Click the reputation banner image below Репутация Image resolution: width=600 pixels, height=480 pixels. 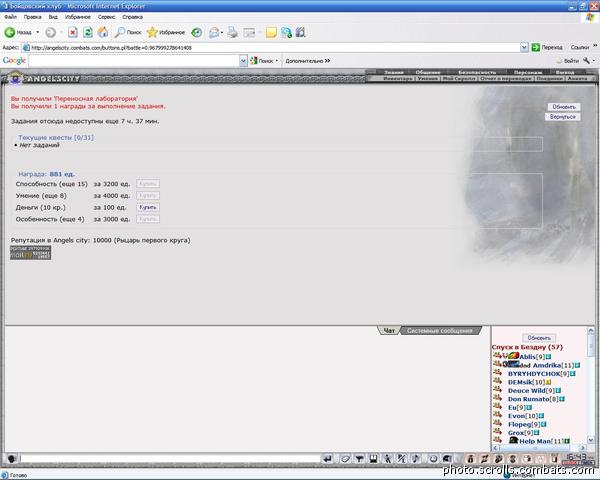[x=30, y=253]
